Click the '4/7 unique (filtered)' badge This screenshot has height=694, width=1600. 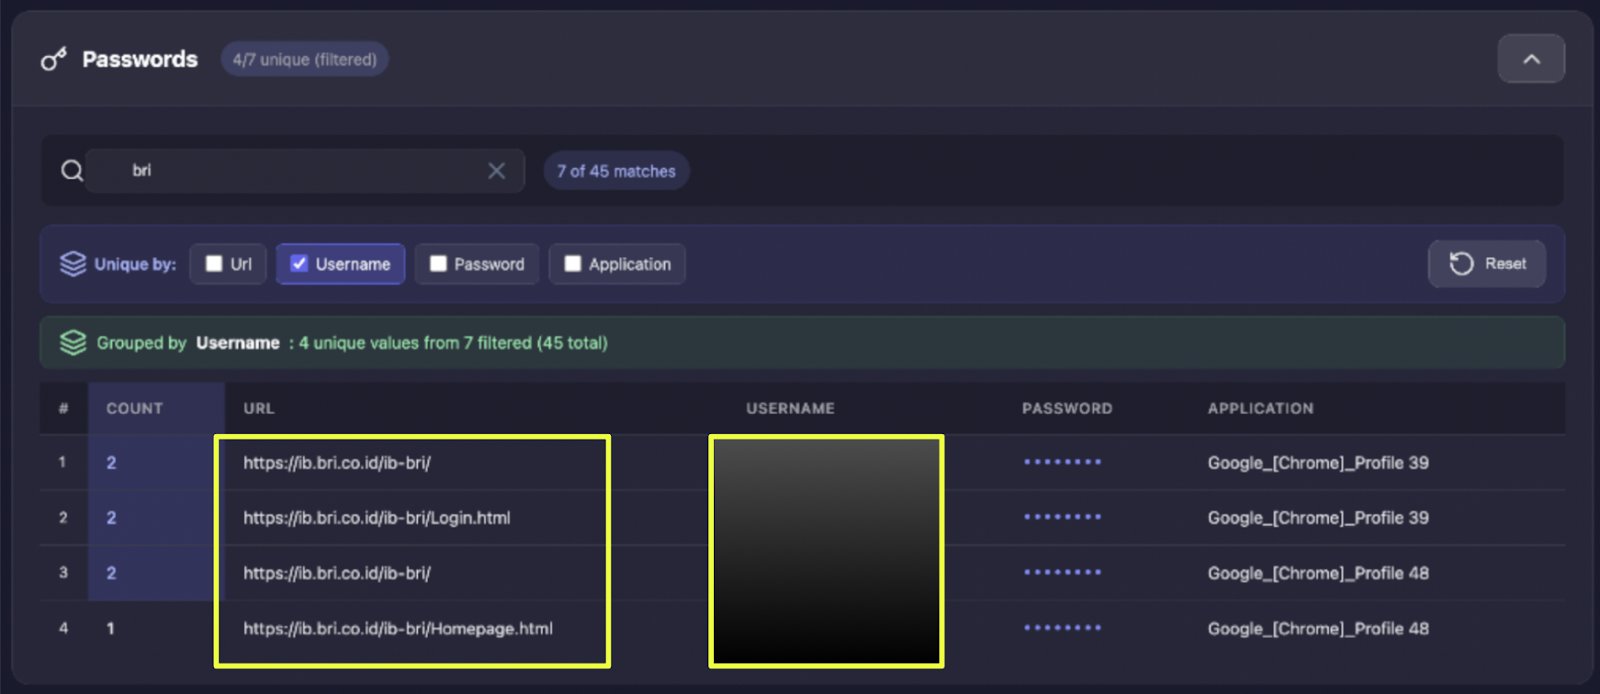pyautogui.click(x=305, y=60)
